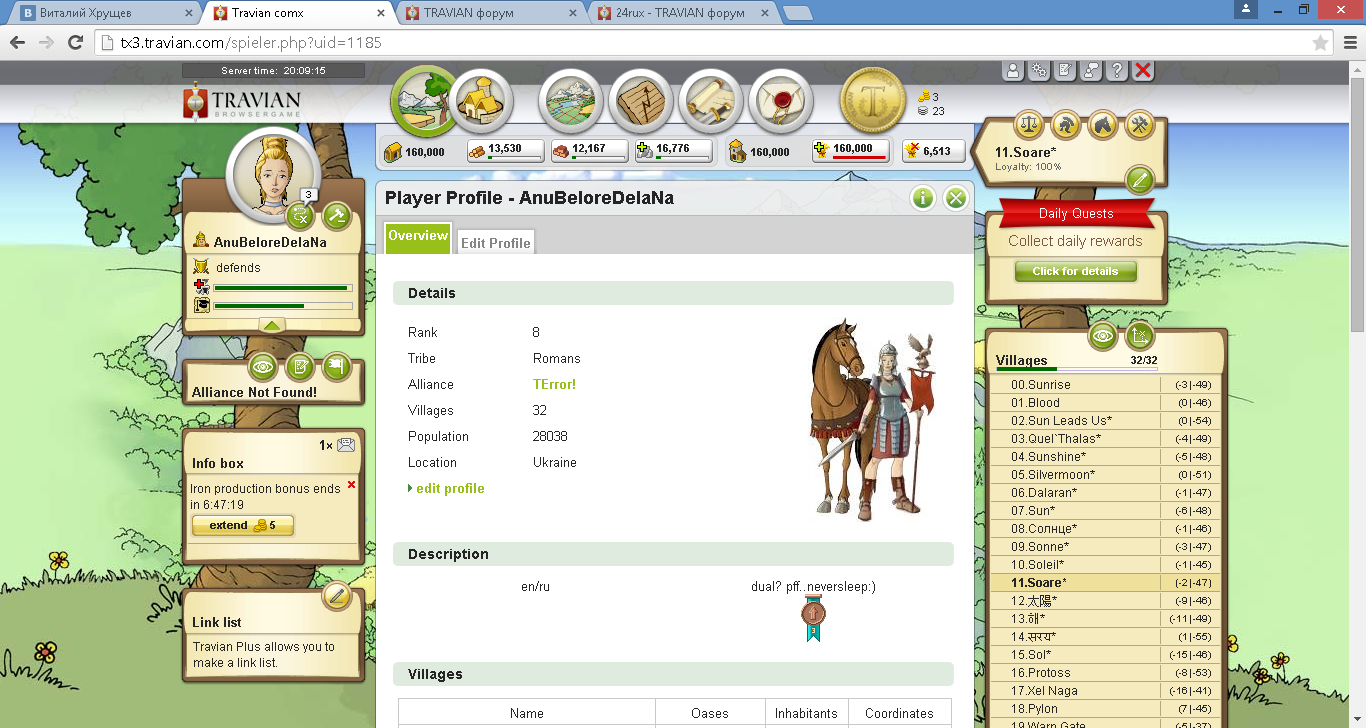The width and height of the screenshot is (1366, 728).
Task: Open the player profile icon in top bar
Action: [x=1013, y=71]
